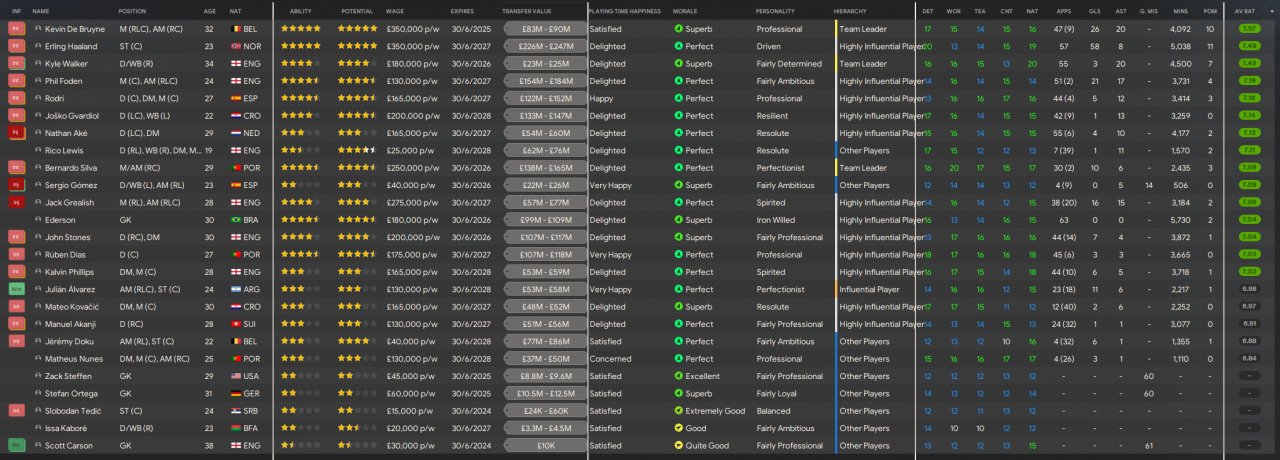This screenshot has width=1280, height=460.
Task: Click the Brazil flag on Ederson's row
Action: 236,220
